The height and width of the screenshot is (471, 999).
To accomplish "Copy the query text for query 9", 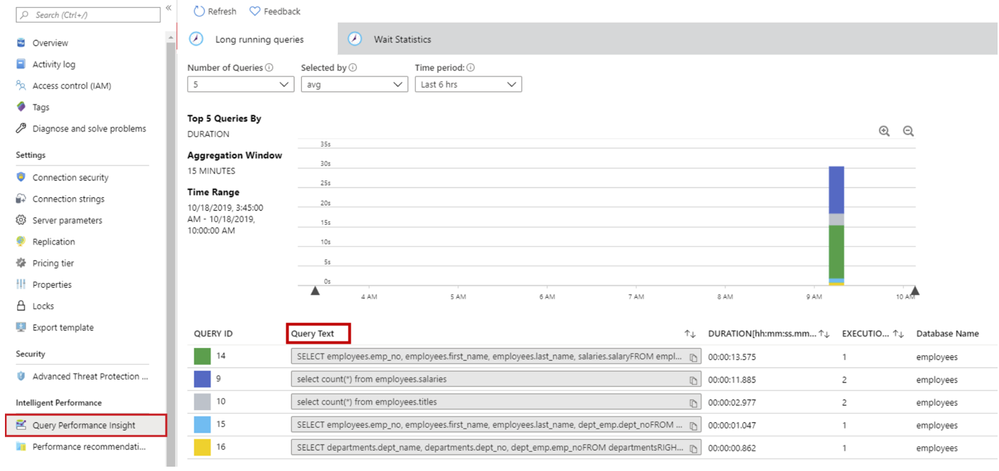I will pyautogui.click(x=693, y=380).
